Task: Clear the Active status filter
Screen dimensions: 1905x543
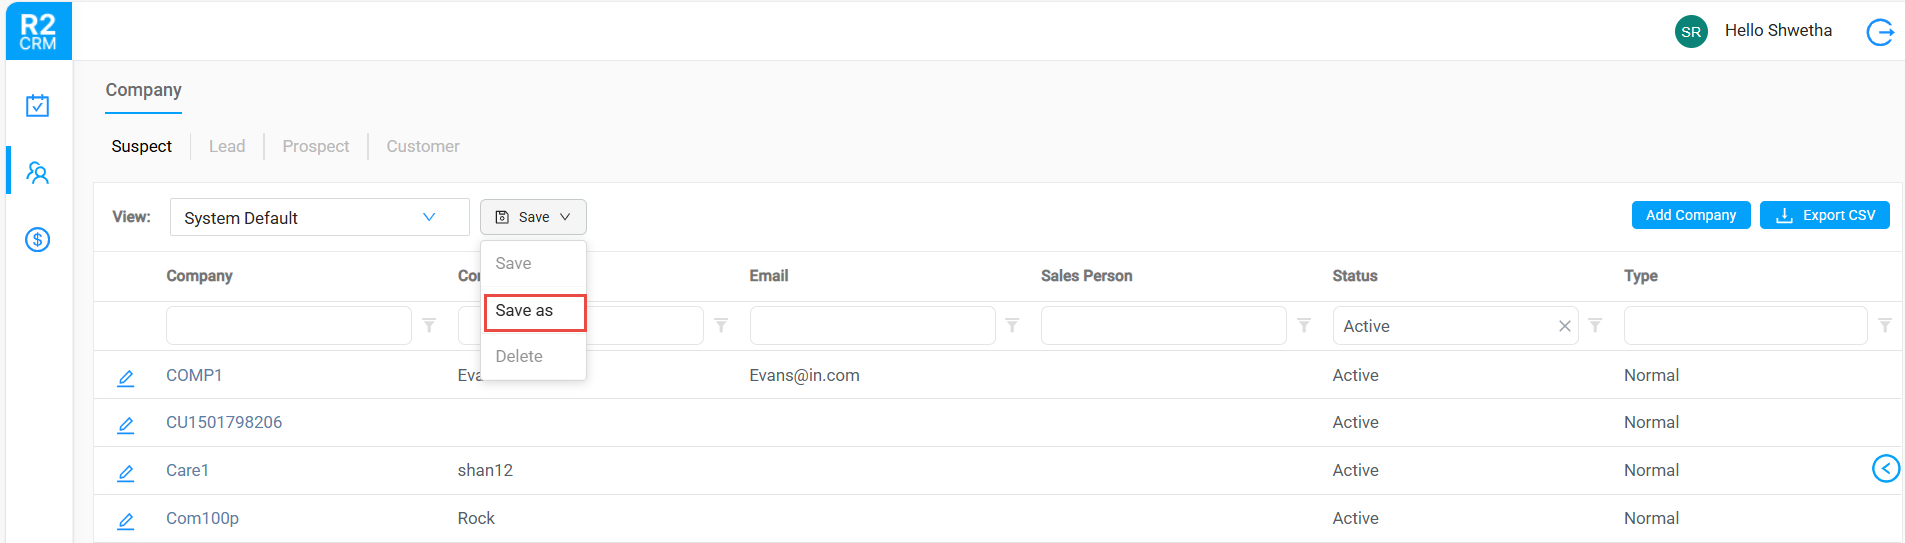Action: pos(1565,326)
